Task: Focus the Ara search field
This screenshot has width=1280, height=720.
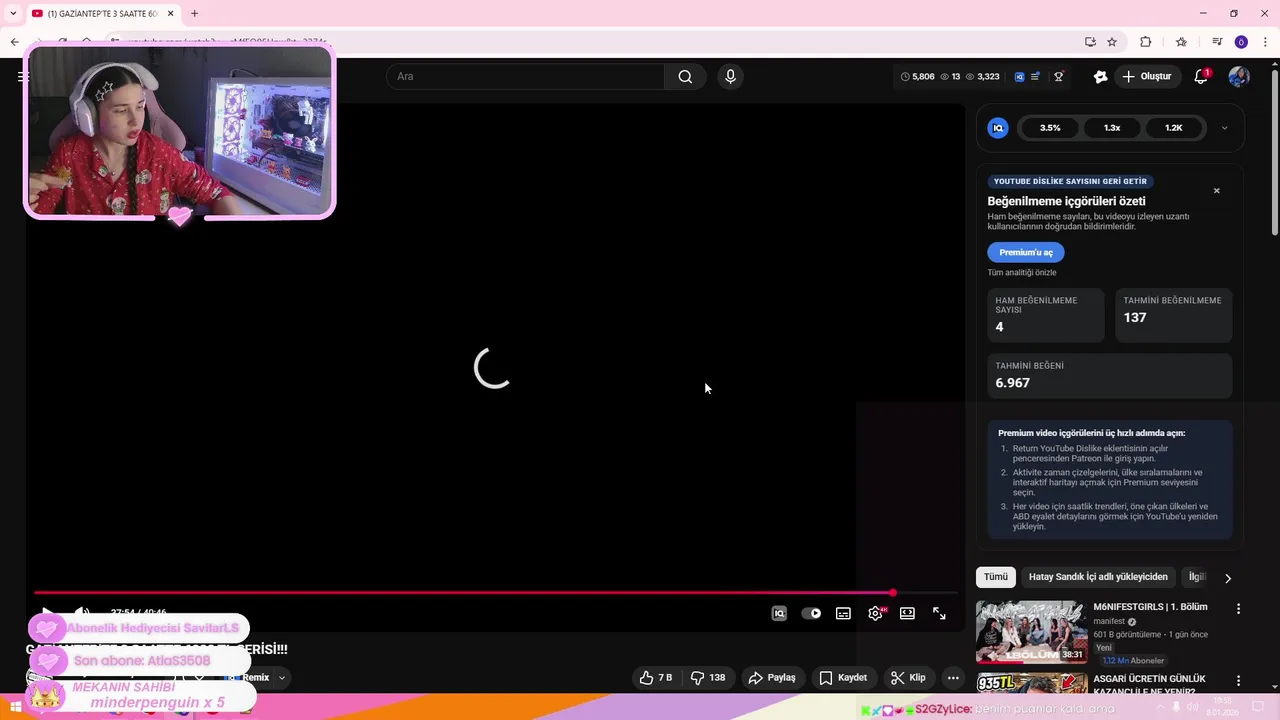Action: pos(526,77)
